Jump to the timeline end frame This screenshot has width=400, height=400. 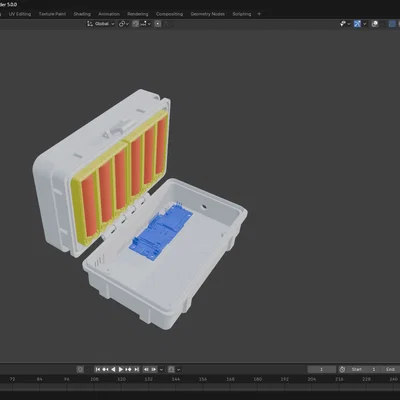click(x=136, y=369)
